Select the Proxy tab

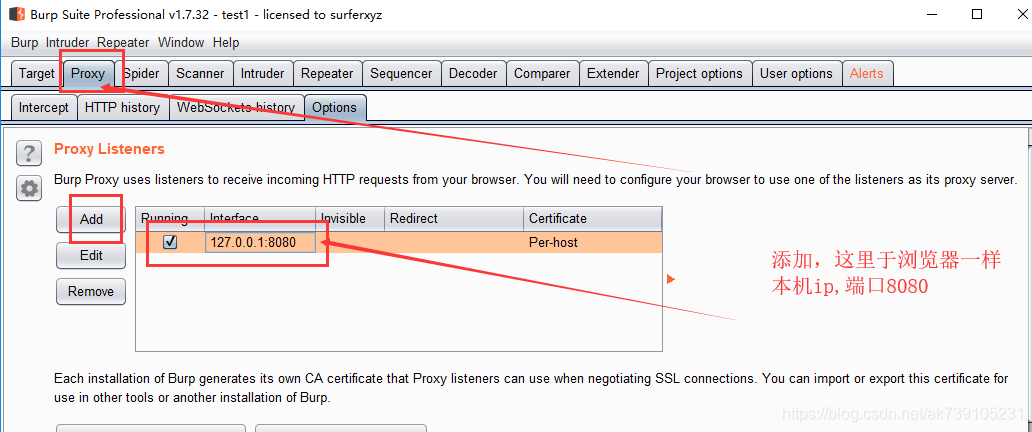point(88,73)
